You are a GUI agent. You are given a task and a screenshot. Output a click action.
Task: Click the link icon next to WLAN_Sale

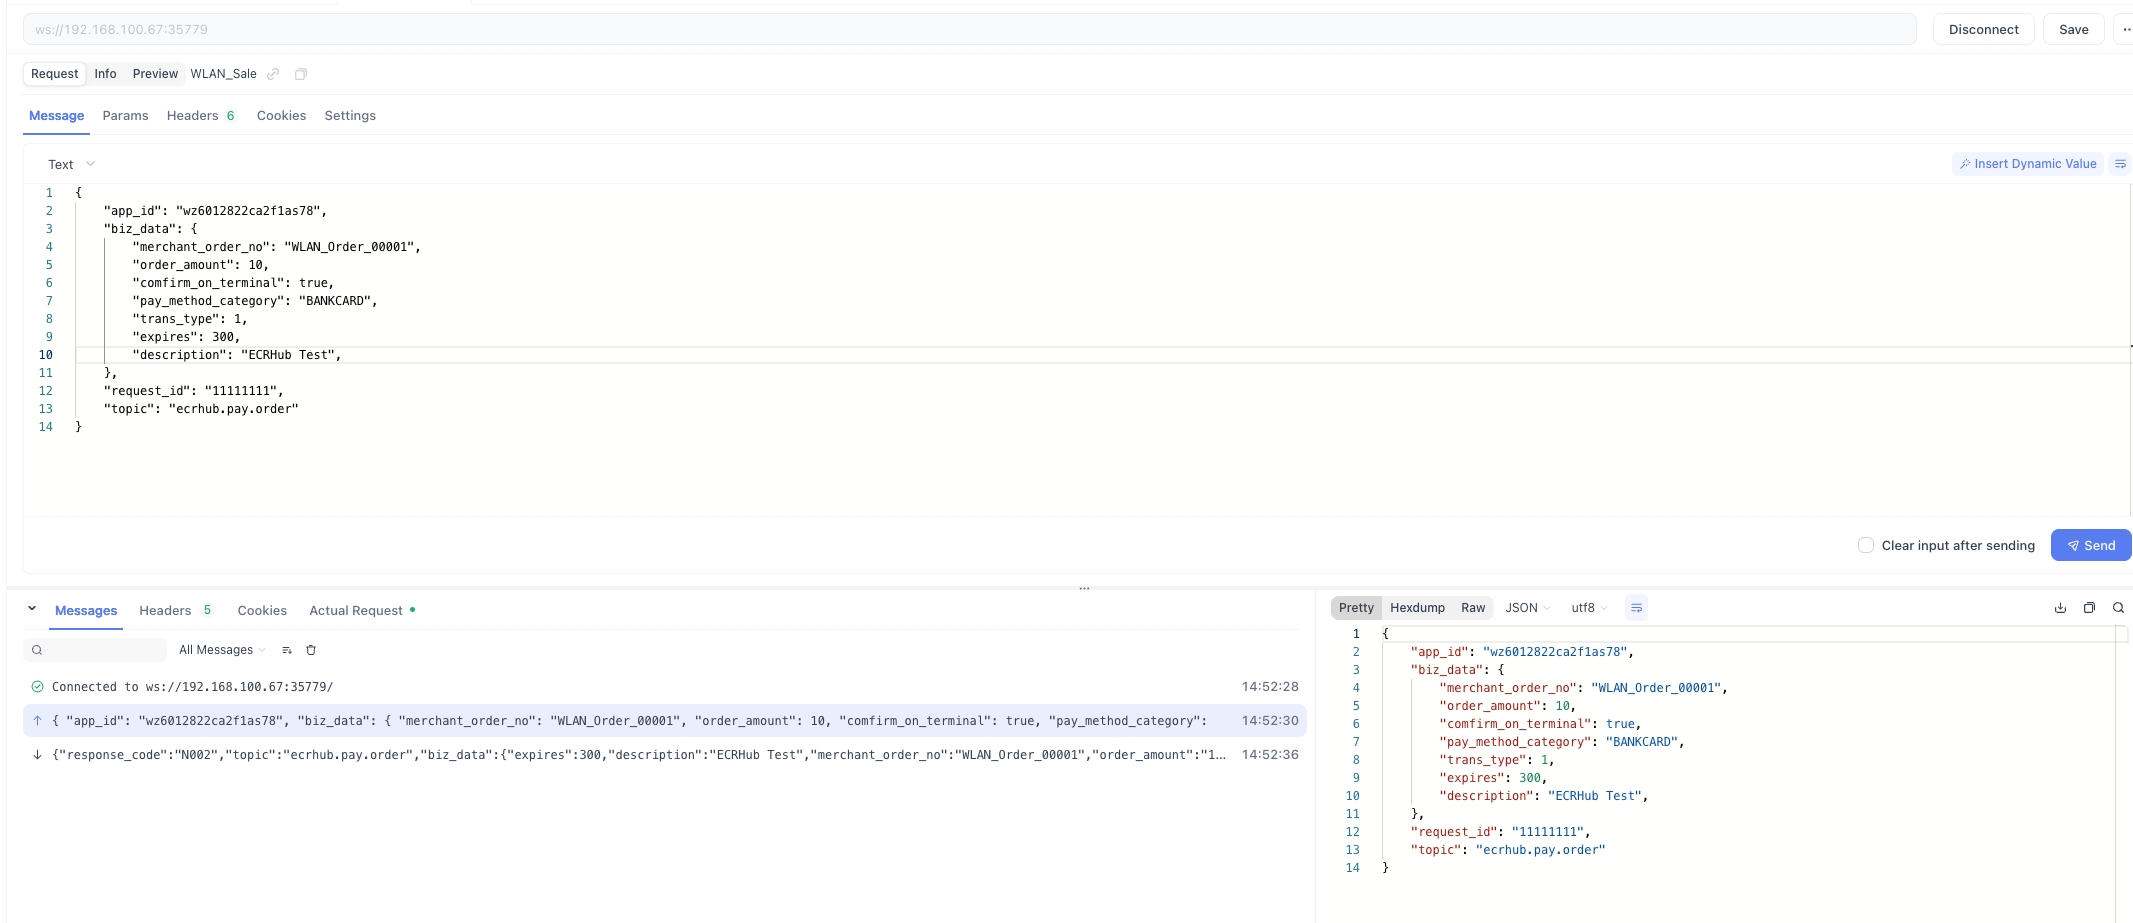273,74
